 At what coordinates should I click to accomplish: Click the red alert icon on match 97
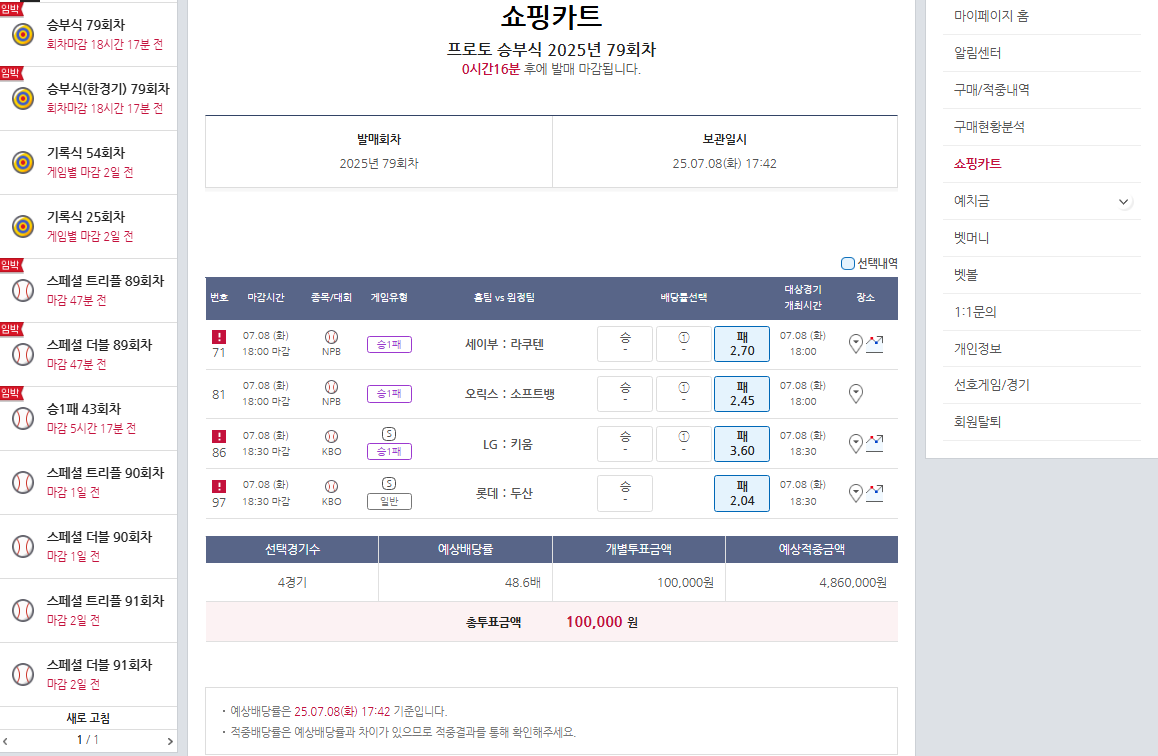[x=219, y=486]
